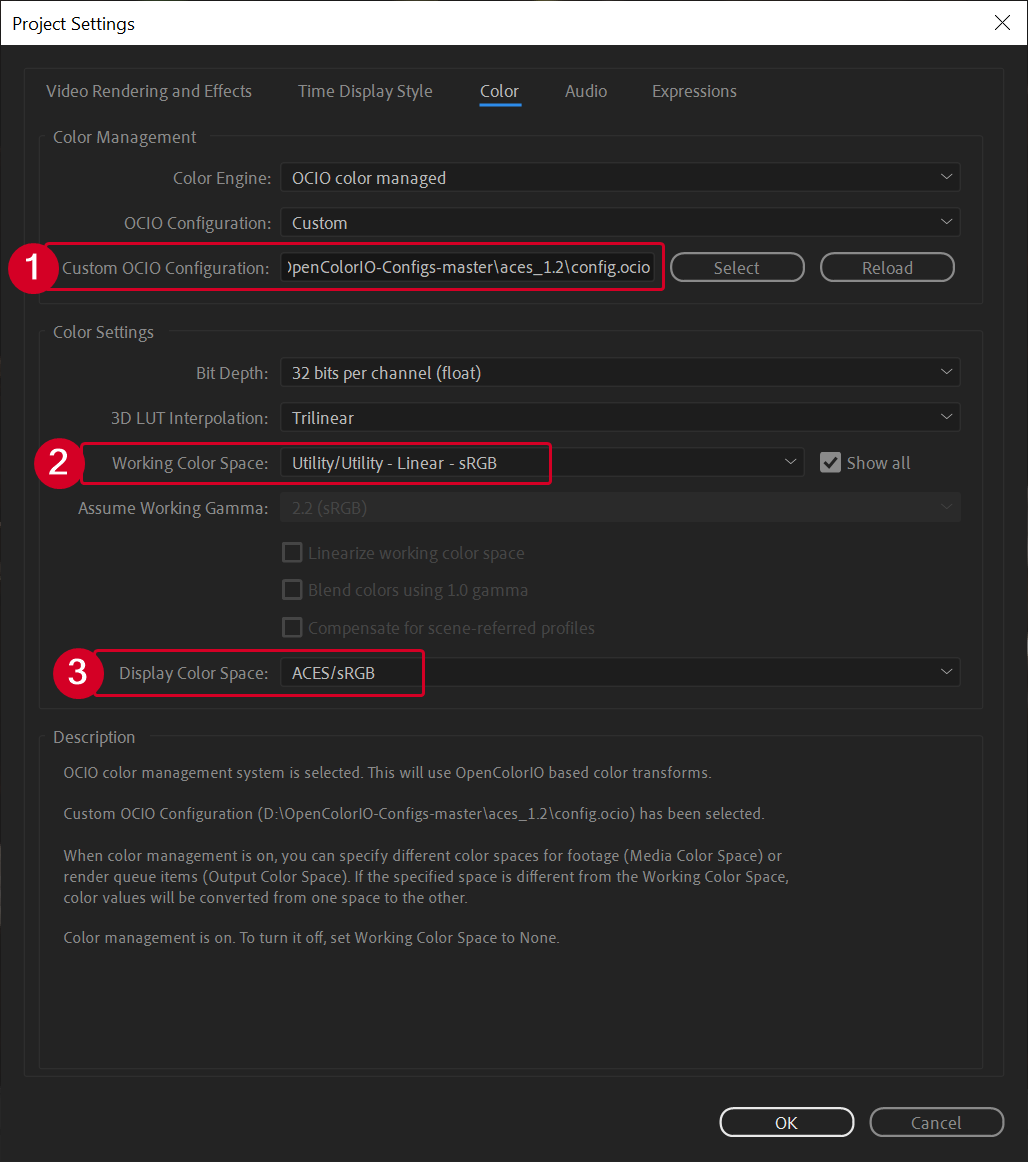This screenshot has width=1028, height=1162.
Task: Click the "Custom OCIO Configuration ... has been selected" text
Action: (x=414, y=814)
